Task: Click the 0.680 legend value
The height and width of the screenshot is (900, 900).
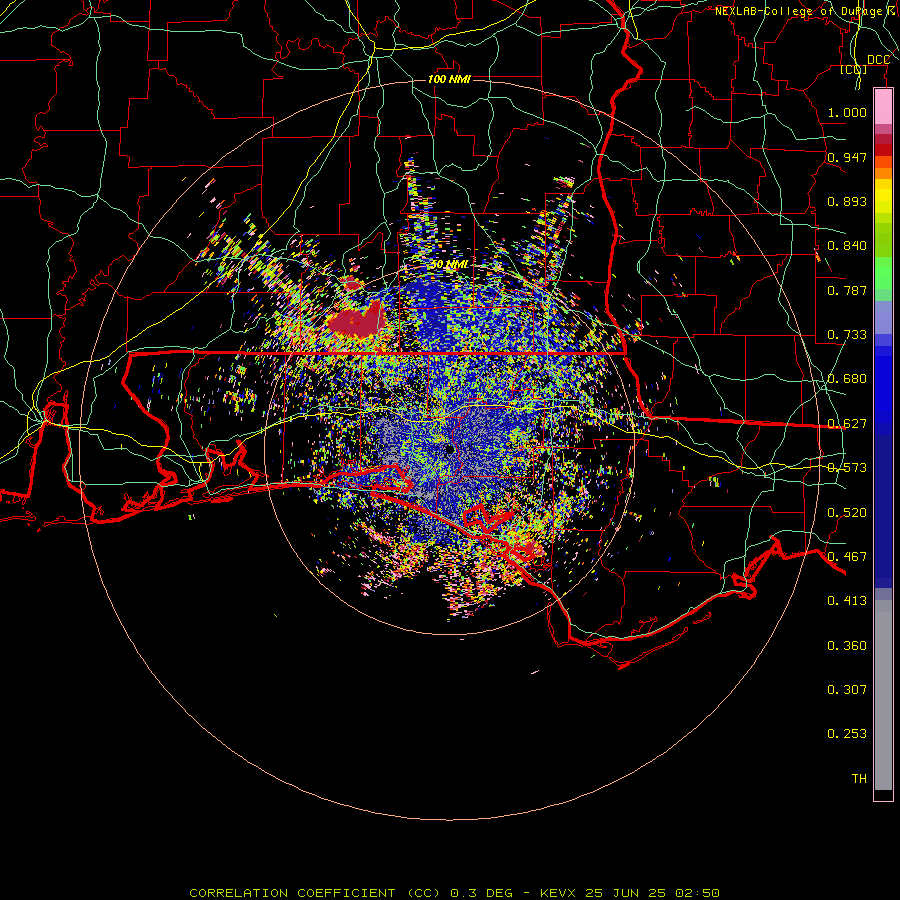Action: click(847, 379)
